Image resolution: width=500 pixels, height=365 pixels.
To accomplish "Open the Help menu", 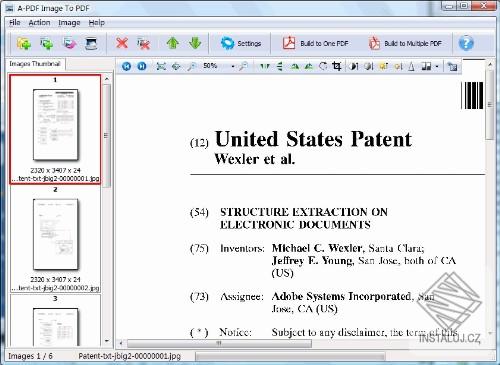I will click(x=97, y=23).
